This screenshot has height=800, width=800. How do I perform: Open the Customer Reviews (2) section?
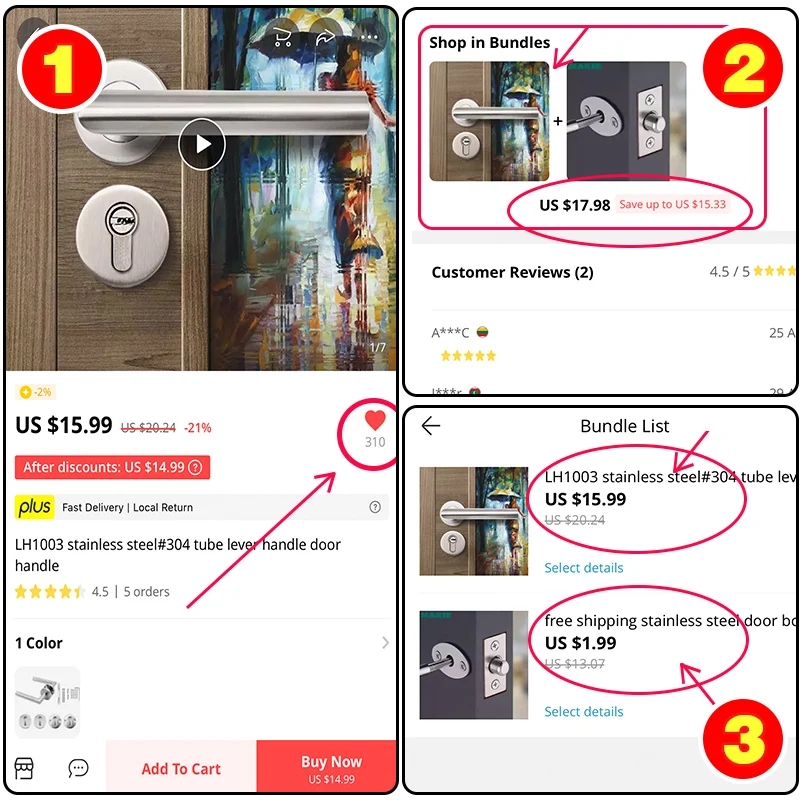[x=512, y=272]
